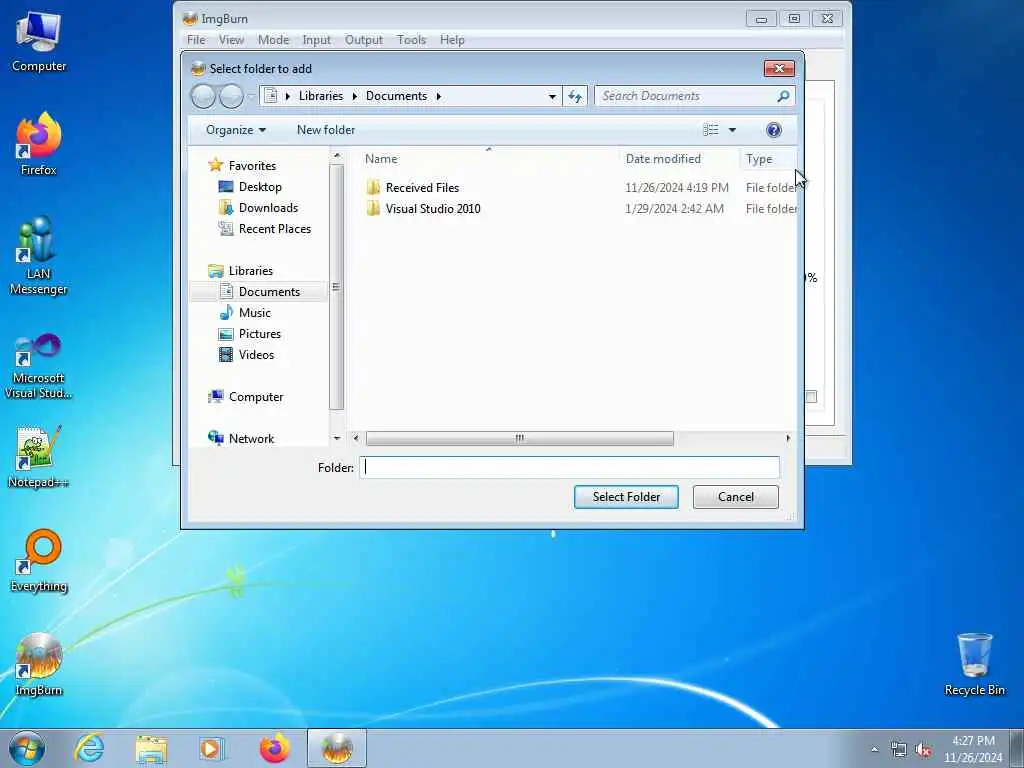
Task: Close the Select folder dialog
Action: coord(779,69)
